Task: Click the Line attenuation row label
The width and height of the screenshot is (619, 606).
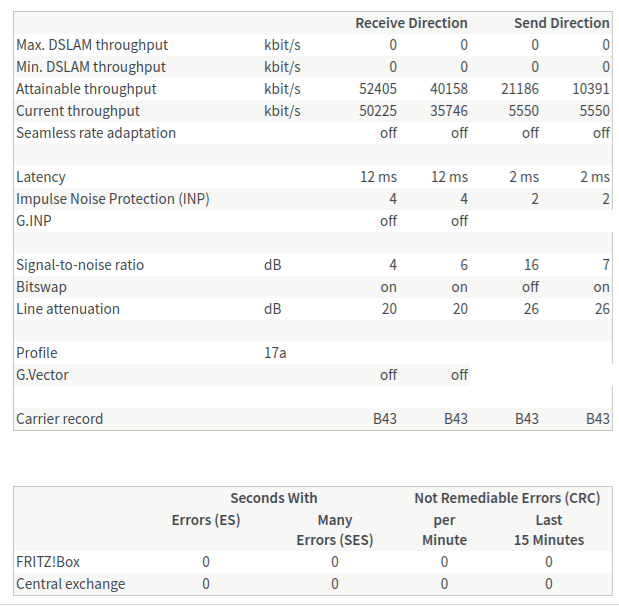Action: pyautogui.click(x=68, y=309)
